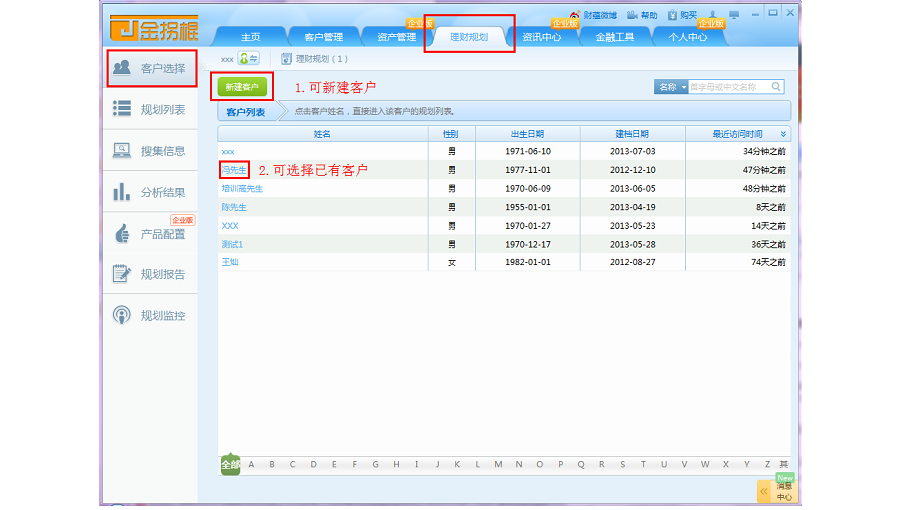
Task: Click the customer search input field
Action: (x=728, y=87)
